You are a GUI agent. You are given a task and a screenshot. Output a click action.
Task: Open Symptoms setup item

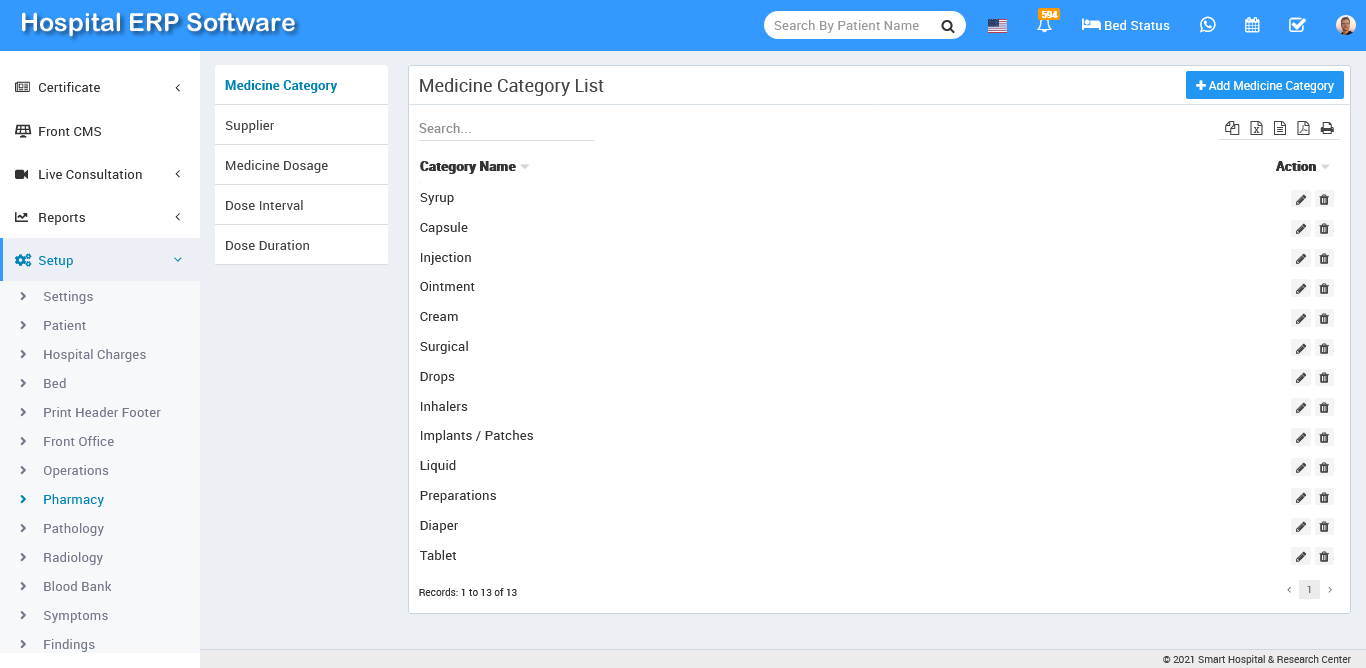pos(75,615)
